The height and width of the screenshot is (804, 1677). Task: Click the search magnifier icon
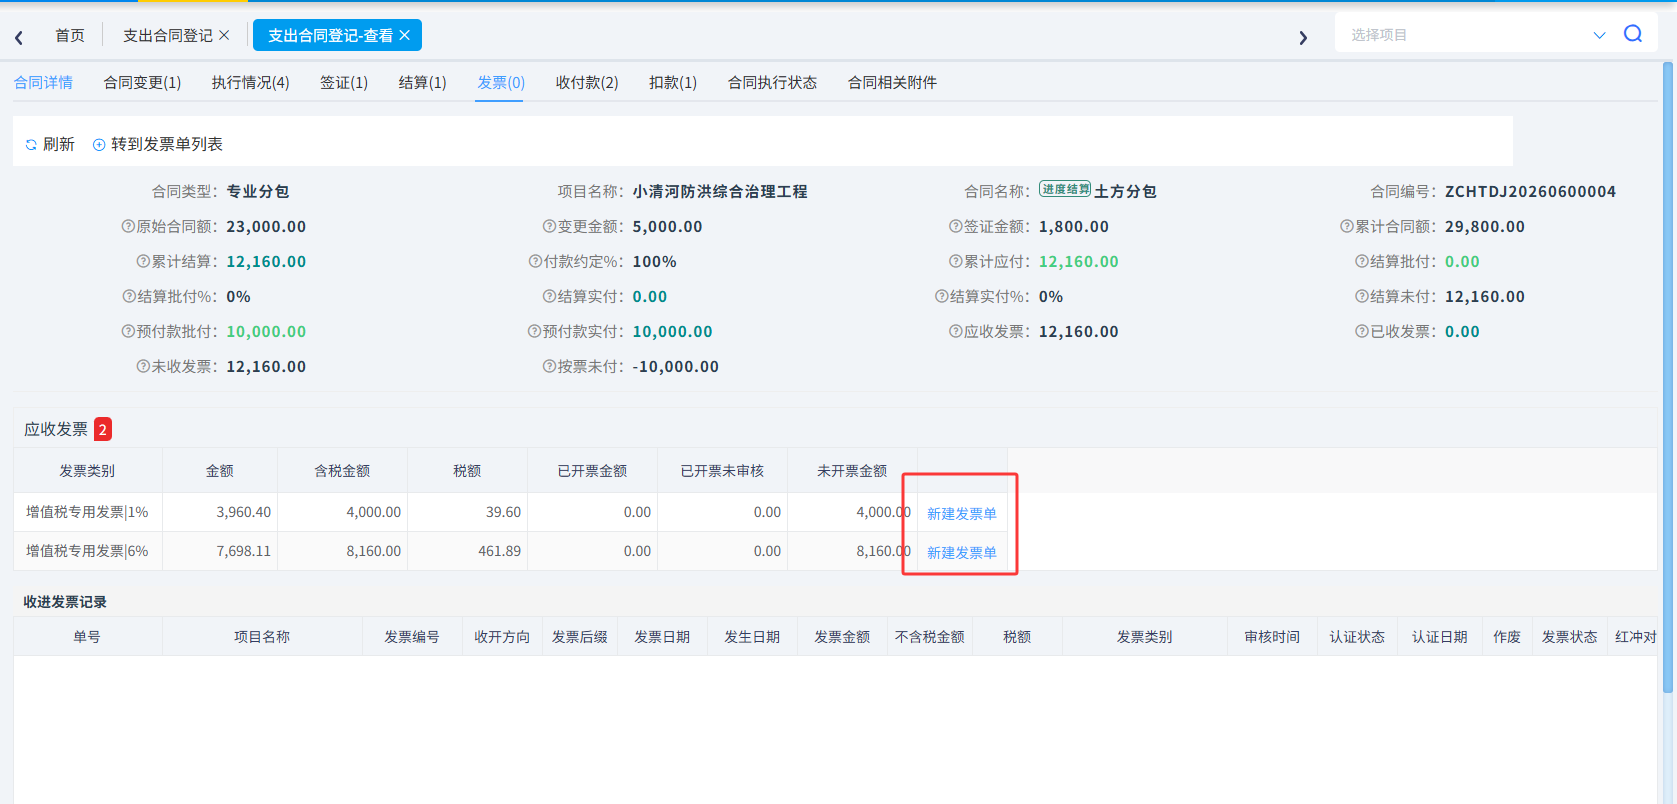click(x=1633, y=34)
